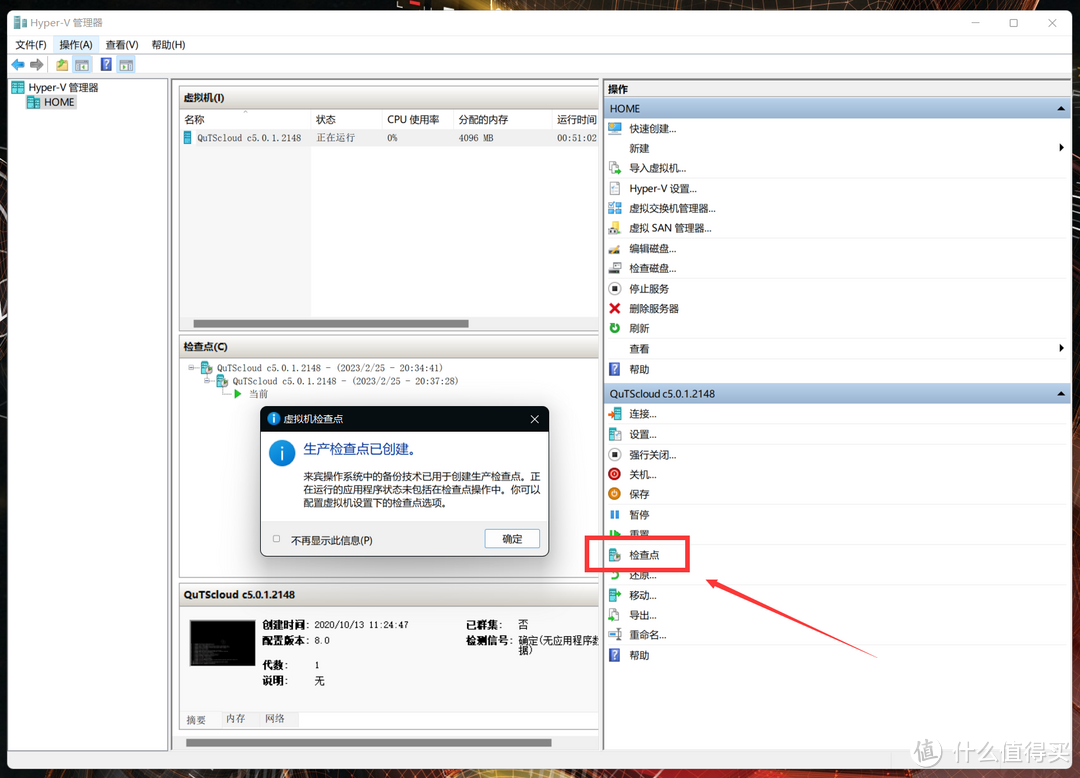Click 导入虚拟机... import action
Image resolution: width=1080 pixels, height=778 pixels.
(x=657, y=168)
